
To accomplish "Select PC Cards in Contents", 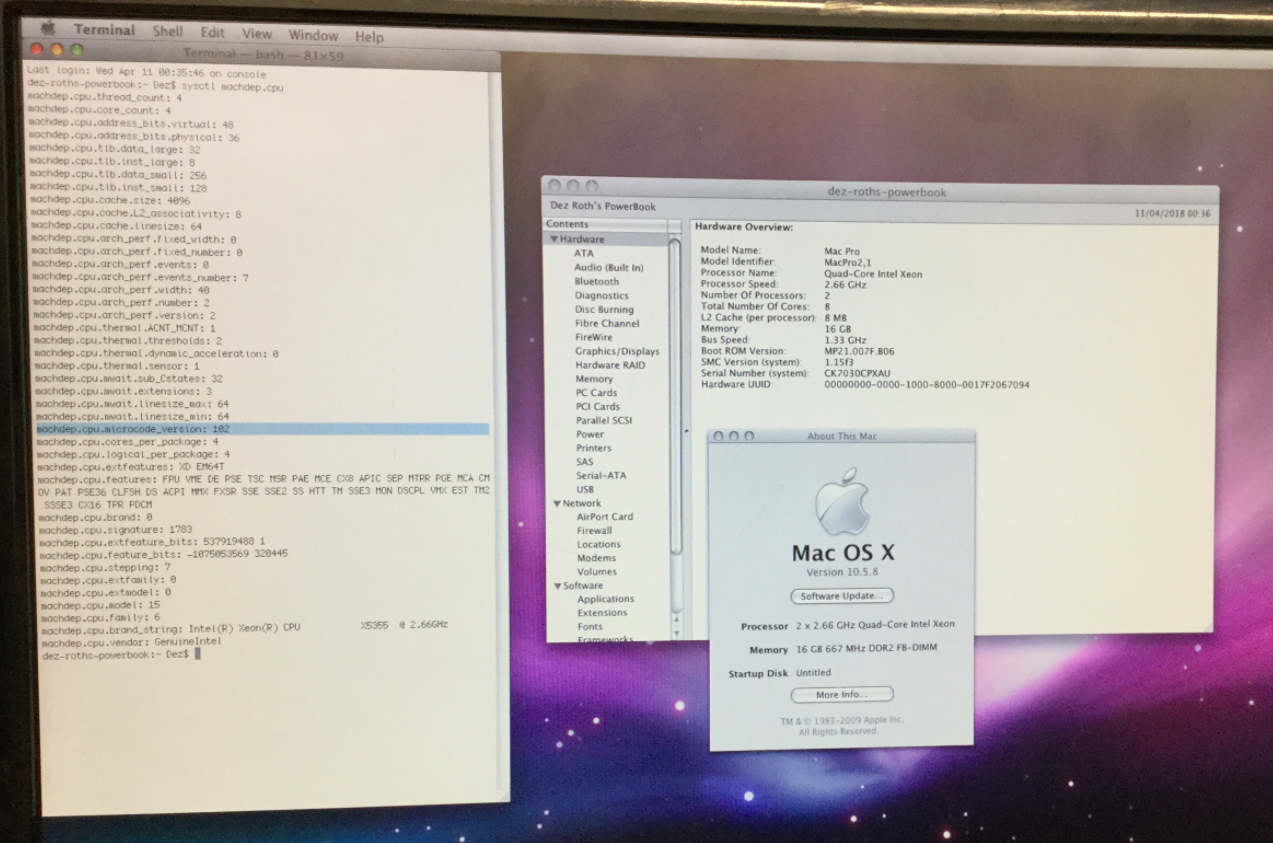I will (597, 393).
